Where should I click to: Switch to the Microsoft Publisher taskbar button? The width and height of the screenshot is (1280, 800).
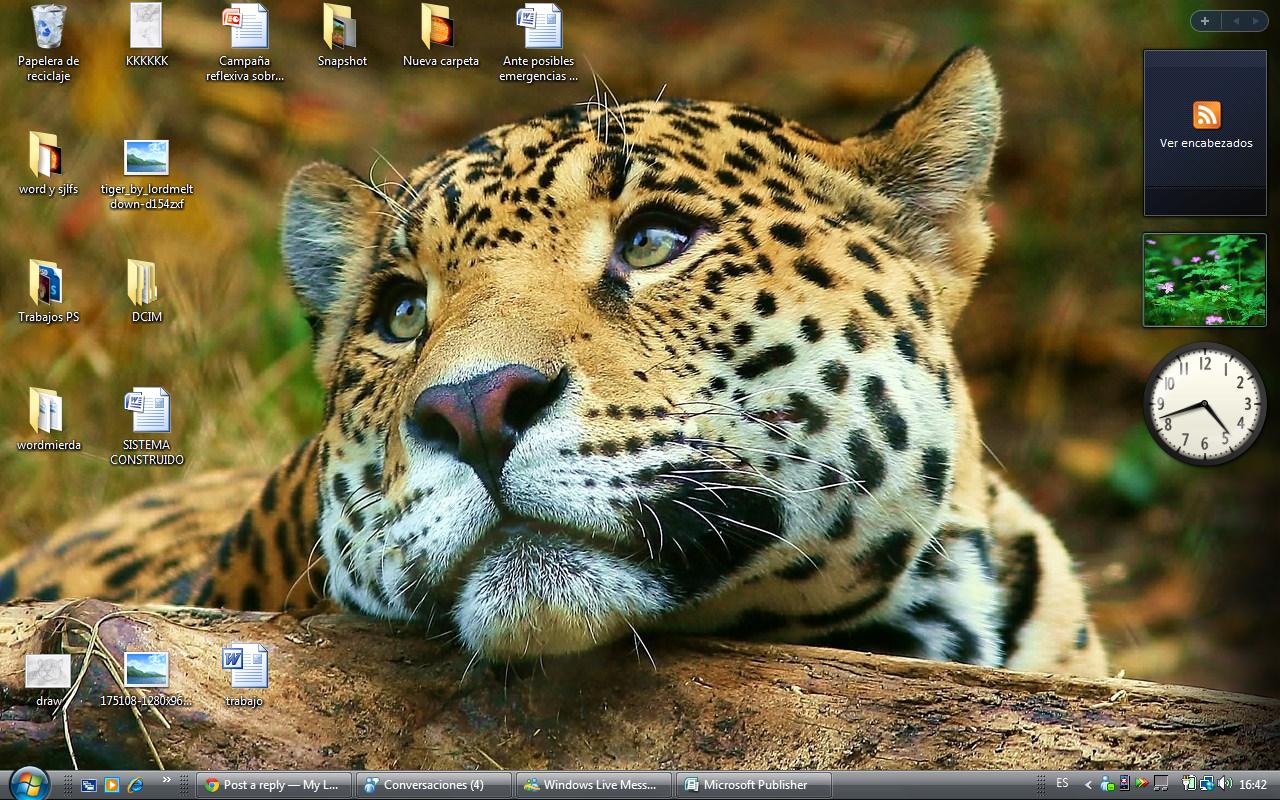click(x=754, y=785)
